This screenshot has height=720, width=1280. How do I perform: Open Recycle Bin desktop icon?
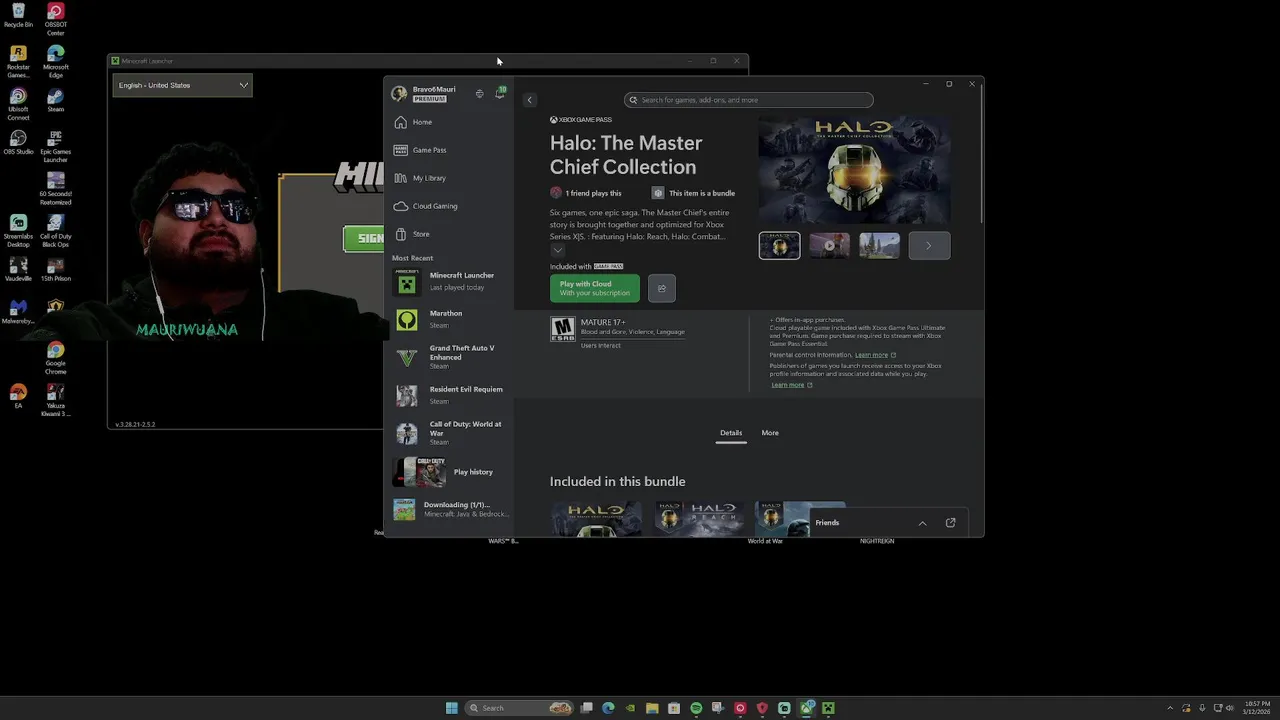click(x=18, y=16)
